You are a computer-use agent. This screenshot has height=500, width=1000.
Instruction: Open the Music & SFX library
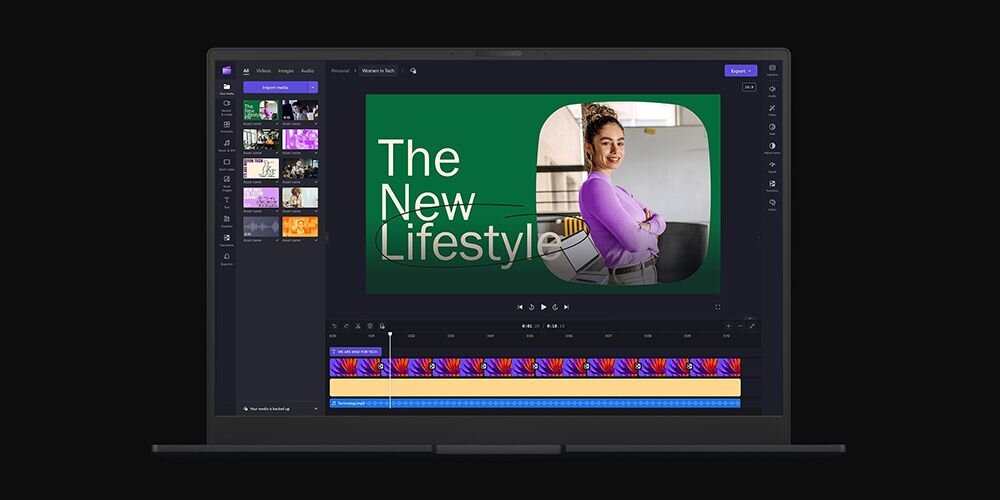[x=227, y=143]
